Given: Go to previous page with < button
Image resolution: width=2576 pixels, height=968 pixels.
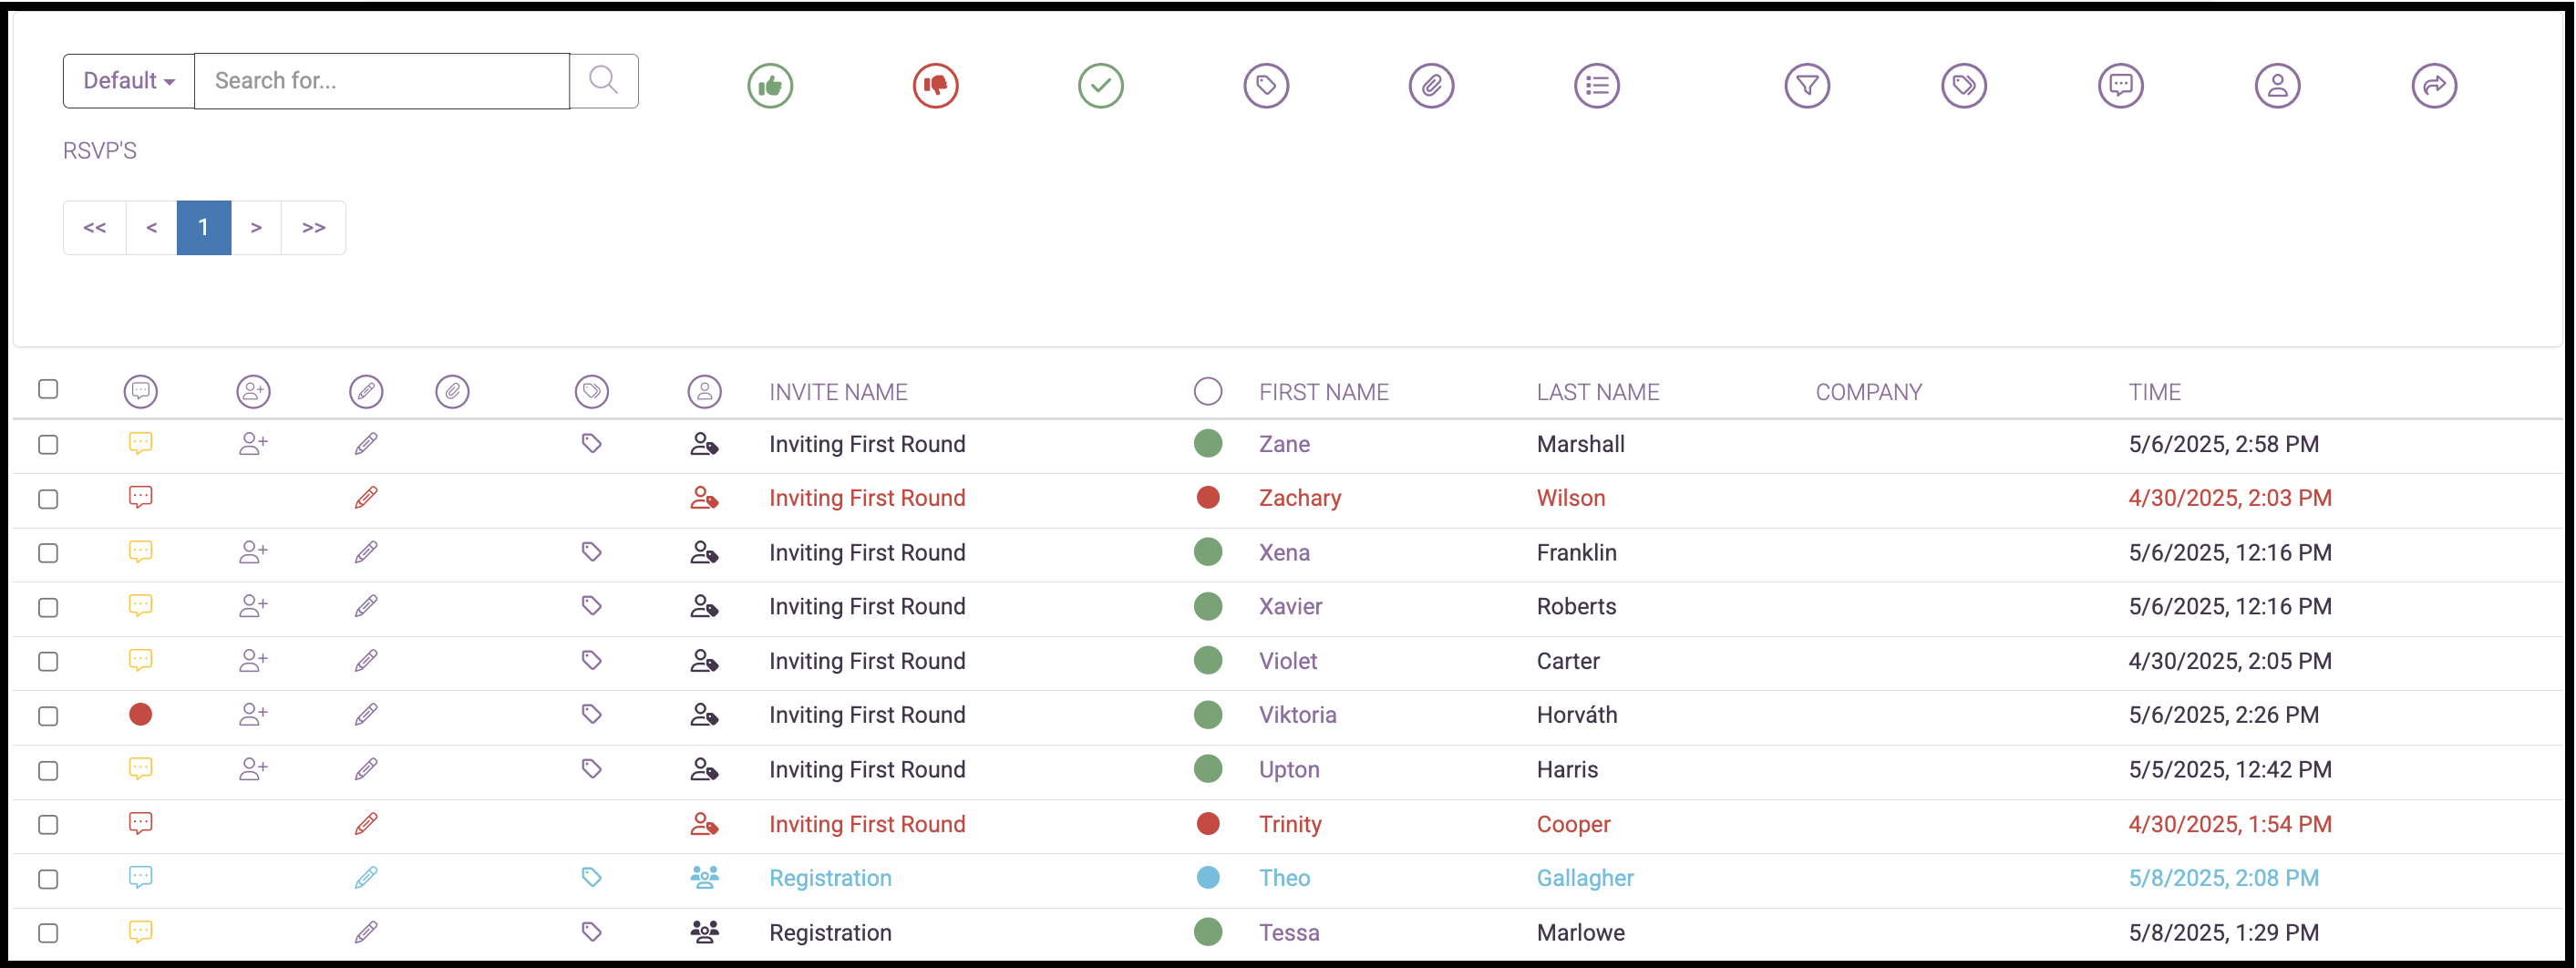Looking at the screenshot, I should coord(152,227).
